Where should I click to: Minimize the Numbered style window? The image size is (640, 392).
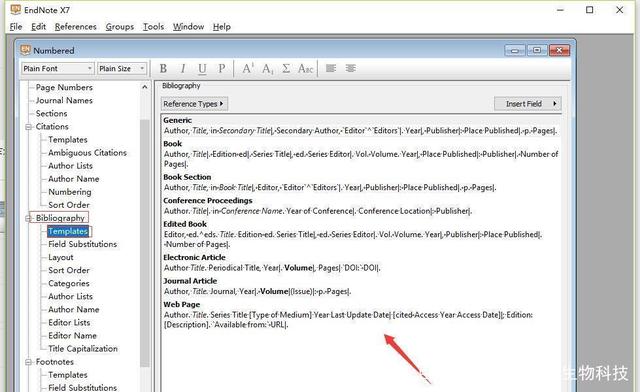pyautogui.click(x=515, y=50)
